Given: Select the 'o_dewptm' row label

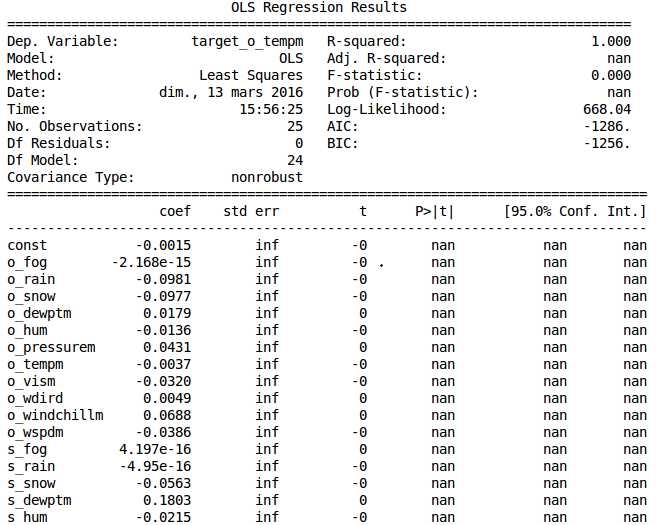Looking at the screenshot, I should pyautogui.click(x=39, y=314).
